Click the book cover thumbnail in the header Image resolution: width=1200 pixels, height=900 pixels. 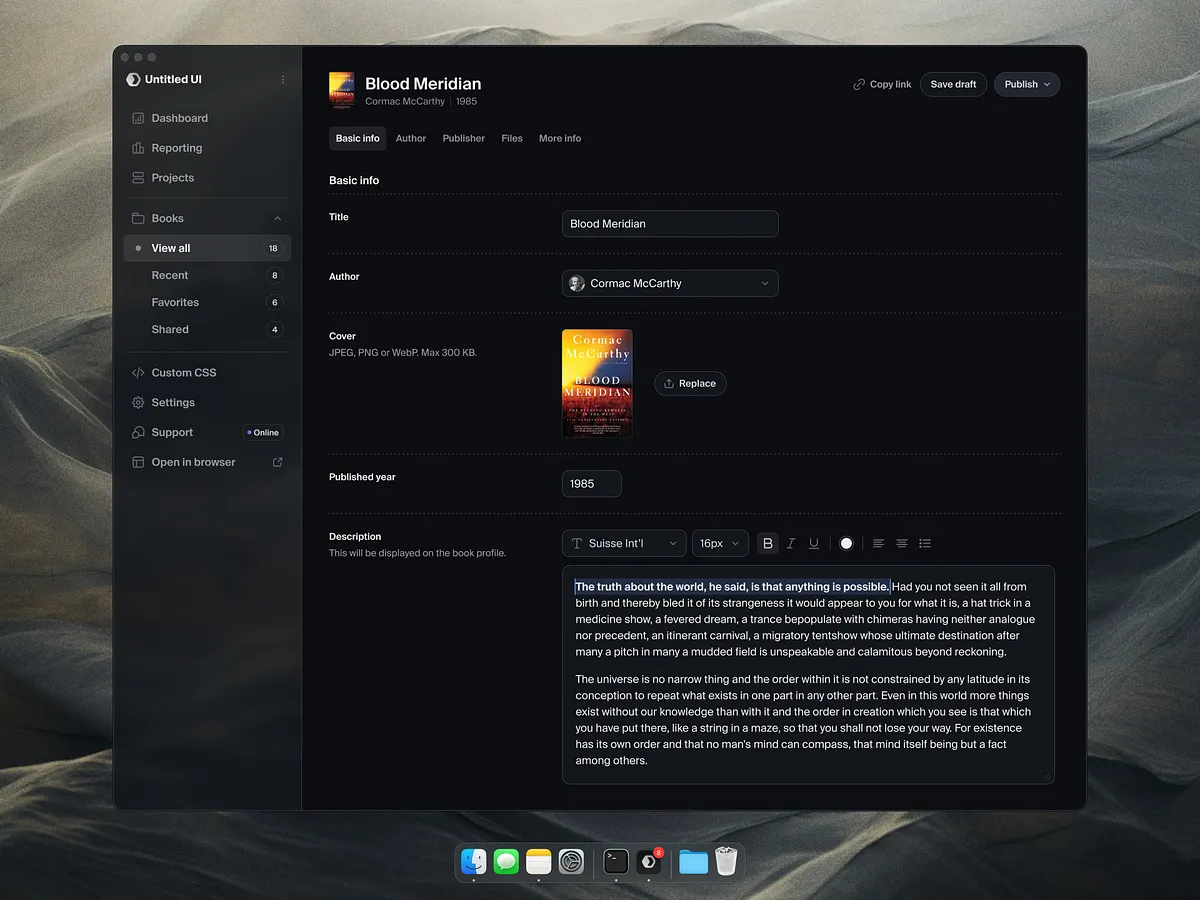pos(342,89)
